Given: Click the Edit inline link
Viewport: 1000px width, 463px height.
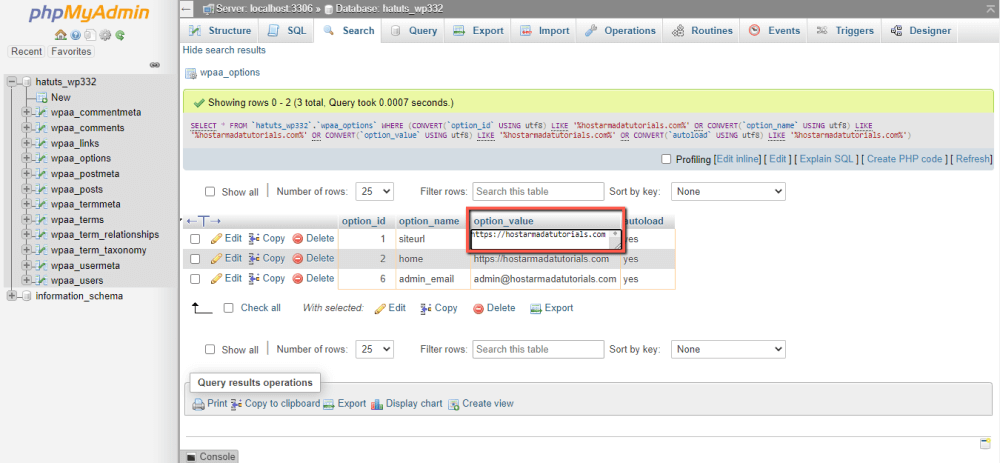Looking at the screenshot, I should tap(739, 159).
